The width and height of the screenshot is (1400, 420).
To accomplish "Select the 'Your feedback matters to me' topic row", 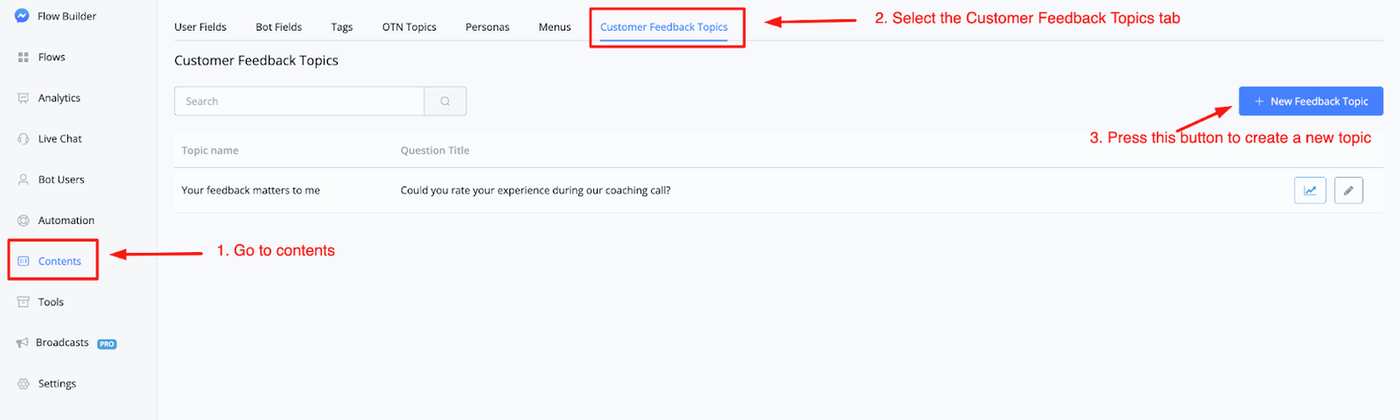I will tap(251, 190).
